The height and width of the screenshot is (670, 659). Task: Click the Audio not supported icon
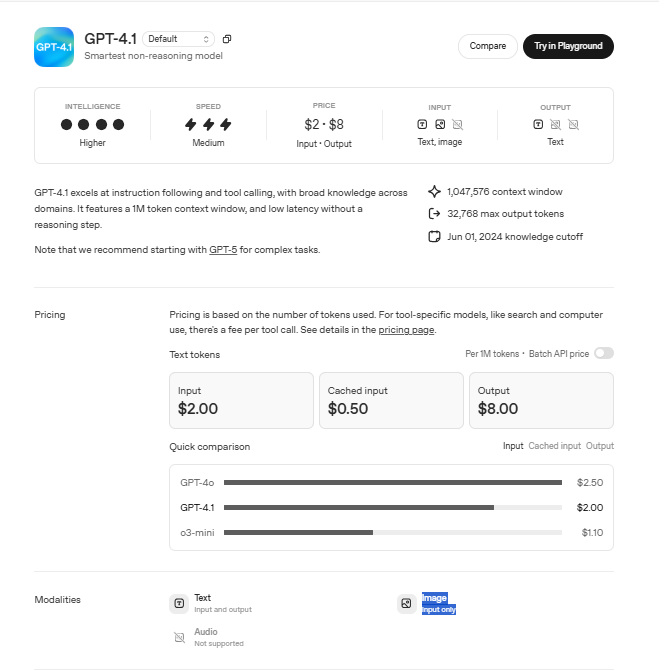tap(179, 638)
